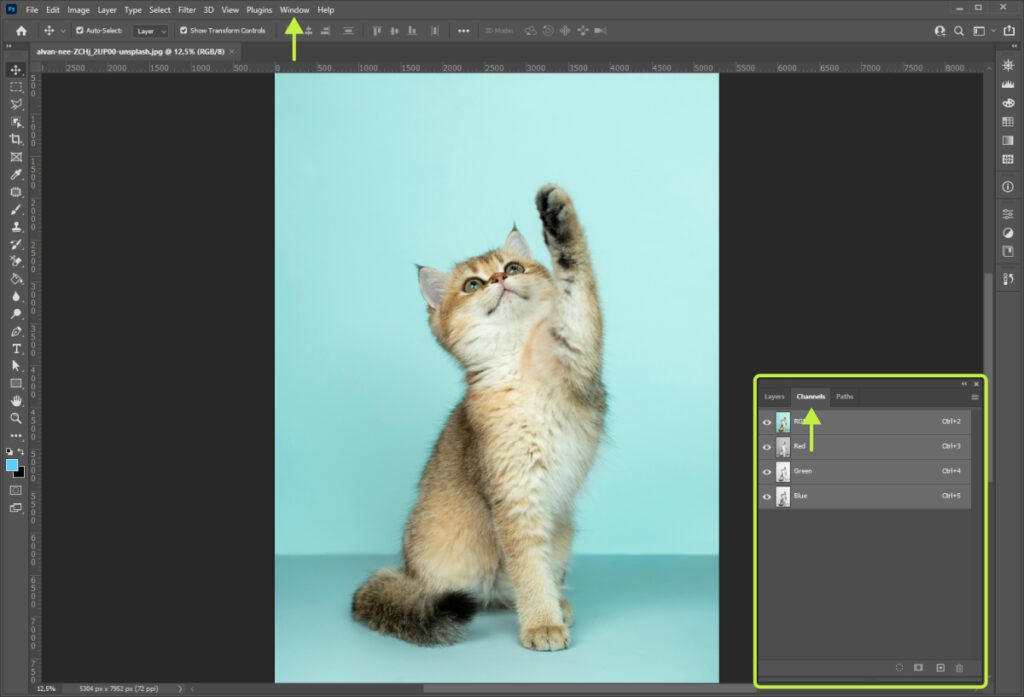1024x697 pixels.
Task: Open the Info panel icon
Action: point(1008,187)
